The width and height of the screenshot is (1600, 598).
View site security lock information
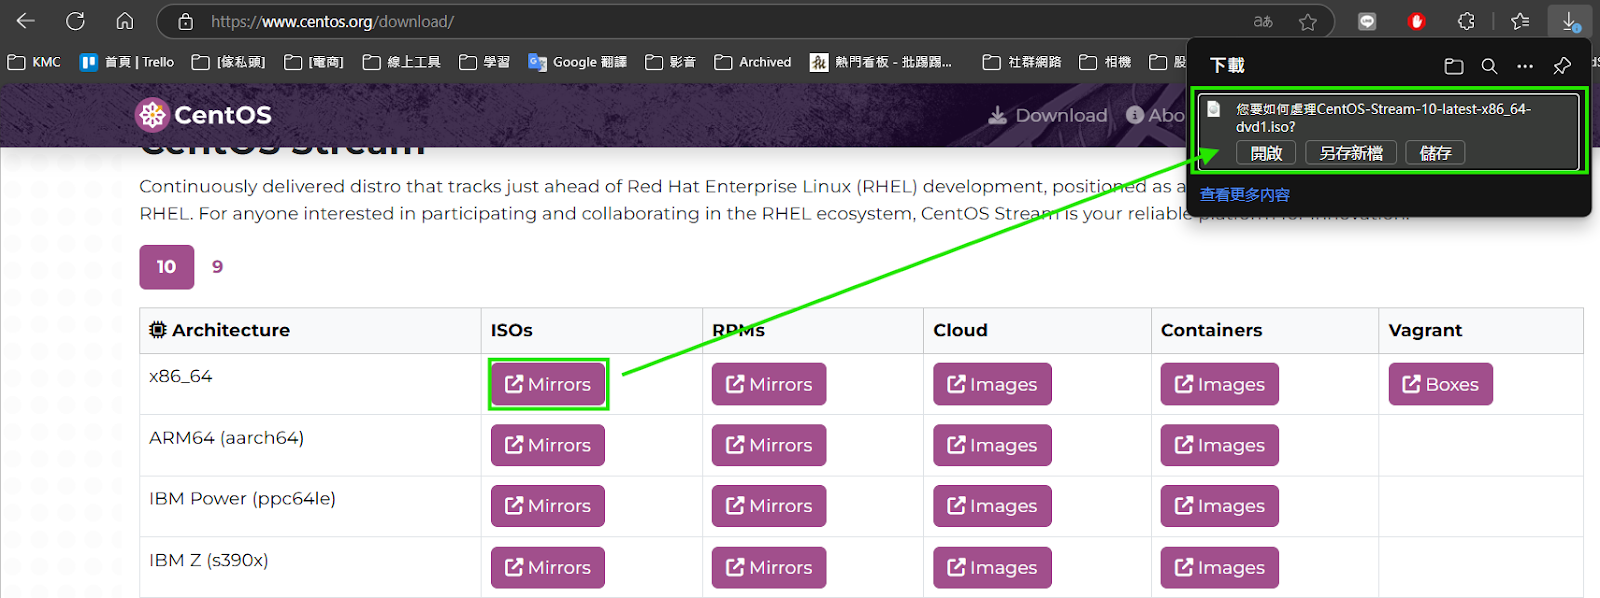(185, 21)
